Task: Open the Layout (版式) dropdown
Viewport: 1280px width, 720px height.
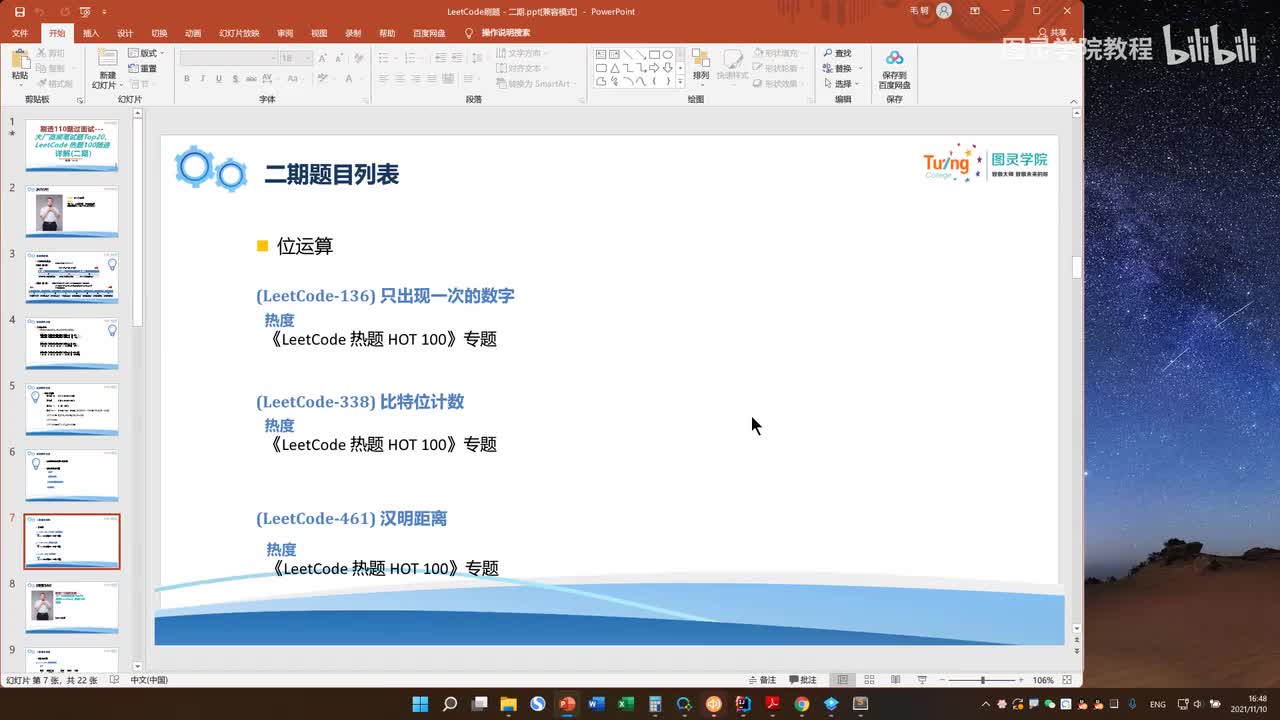Action: [146, 53]
